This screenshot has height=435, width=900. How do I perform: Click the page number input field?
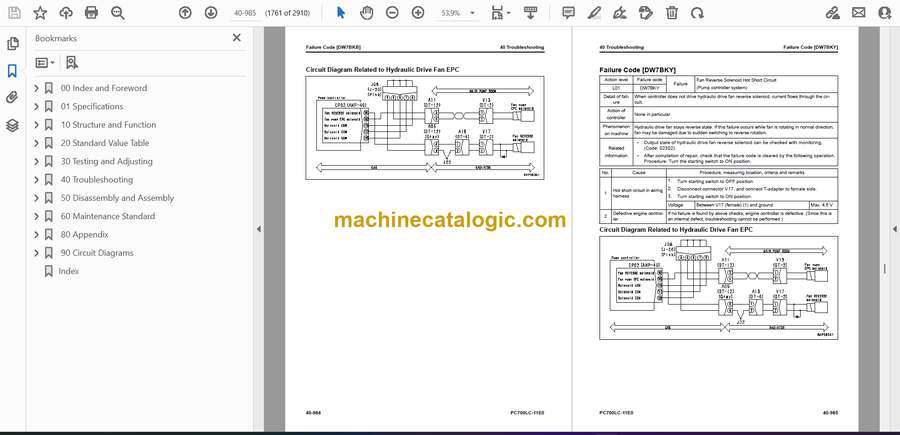(247, 13)
